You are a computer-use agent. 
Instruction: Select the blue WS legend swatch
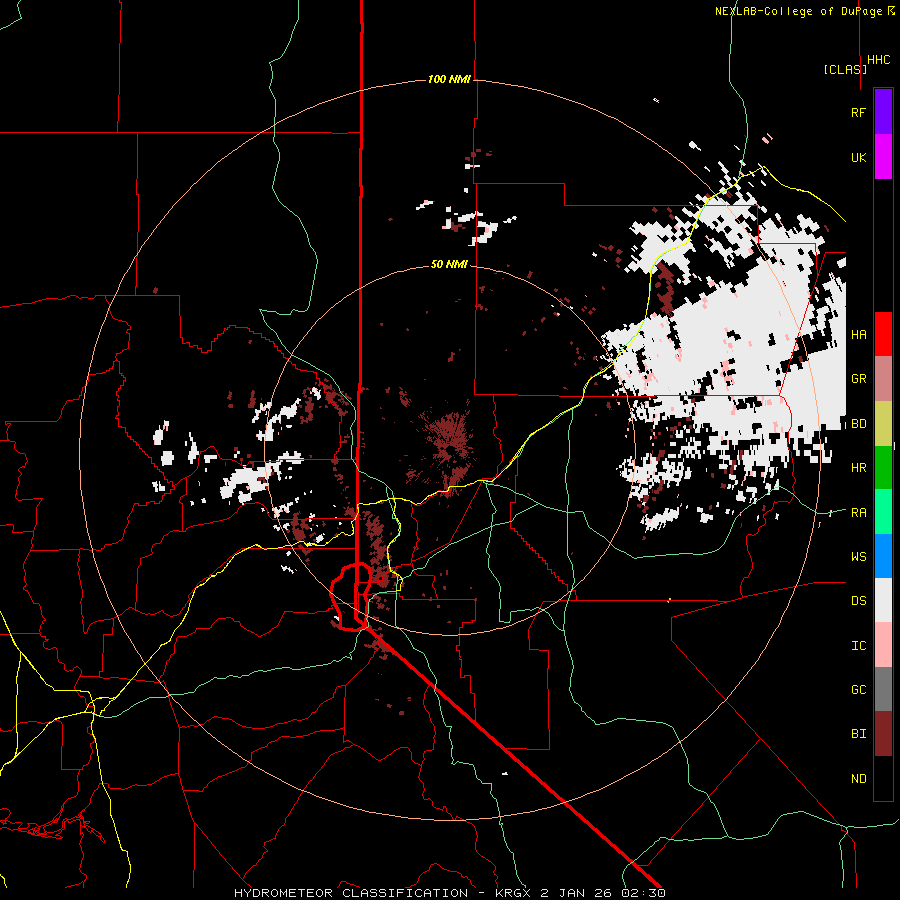(883, 556)
